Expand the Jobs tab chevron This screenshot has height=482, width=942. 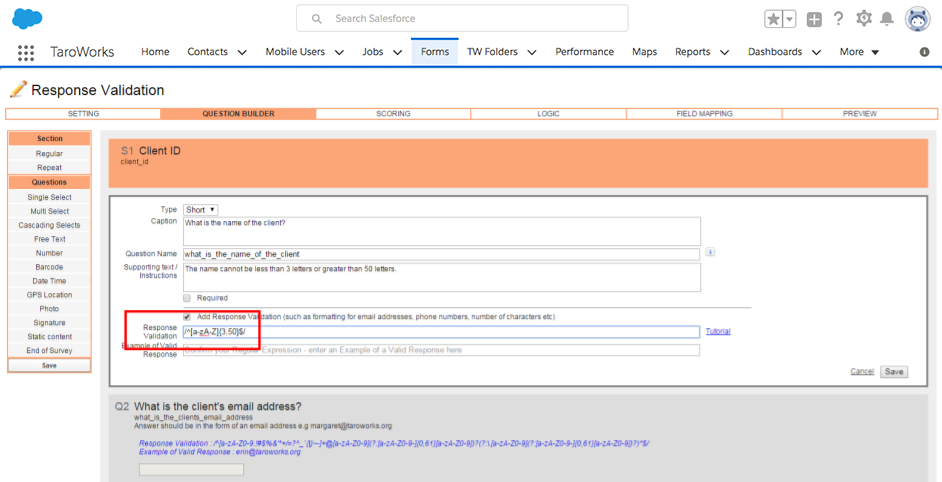tap(398, 52)
